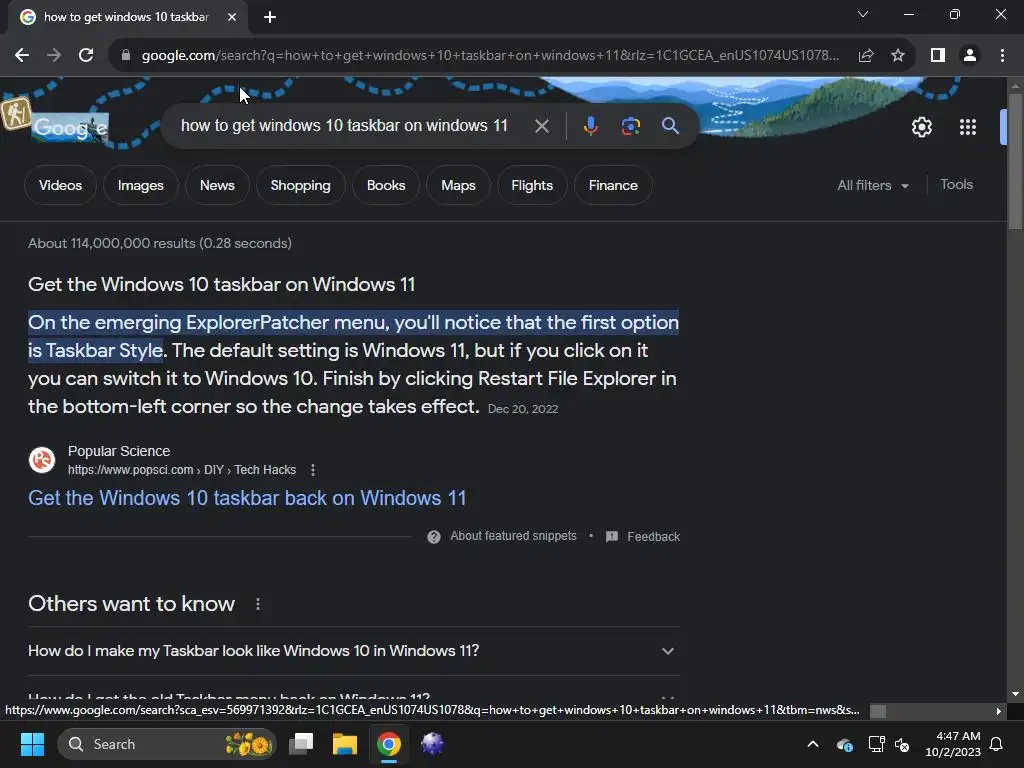Click the Google doodle logo

[70, 128]
